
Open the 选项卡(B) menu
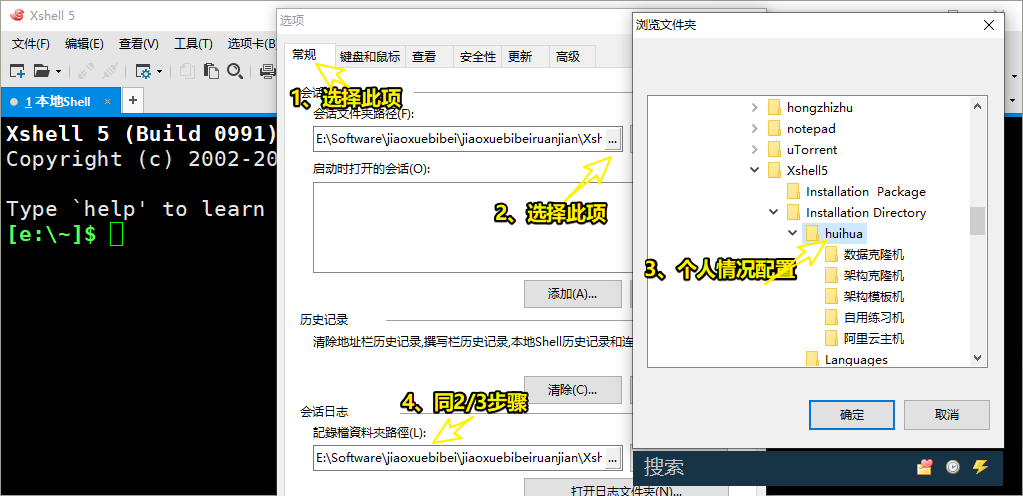tap(251, 44)
